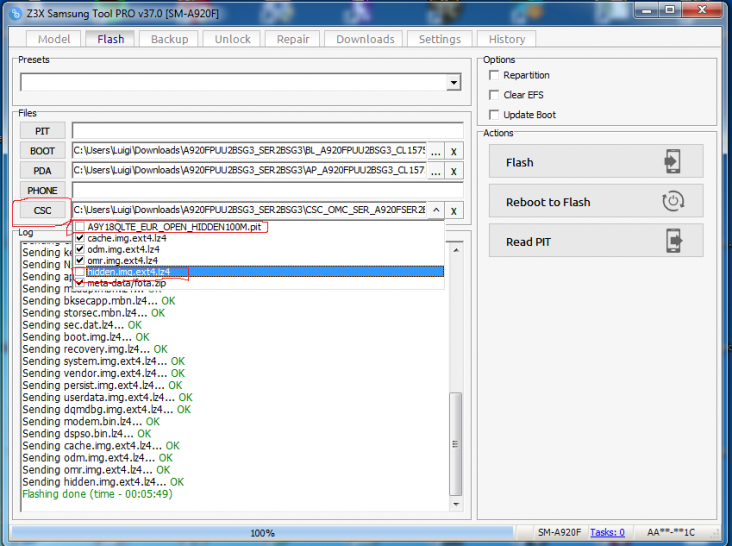Select the 'Flashing done' log line

(x=97, y=494)
